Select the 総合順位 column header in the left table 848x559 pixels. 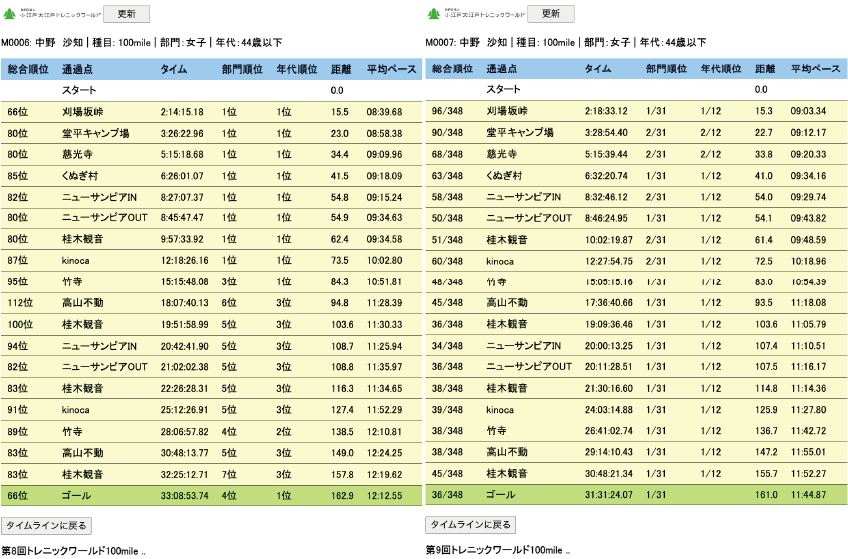tap(27, 69)
